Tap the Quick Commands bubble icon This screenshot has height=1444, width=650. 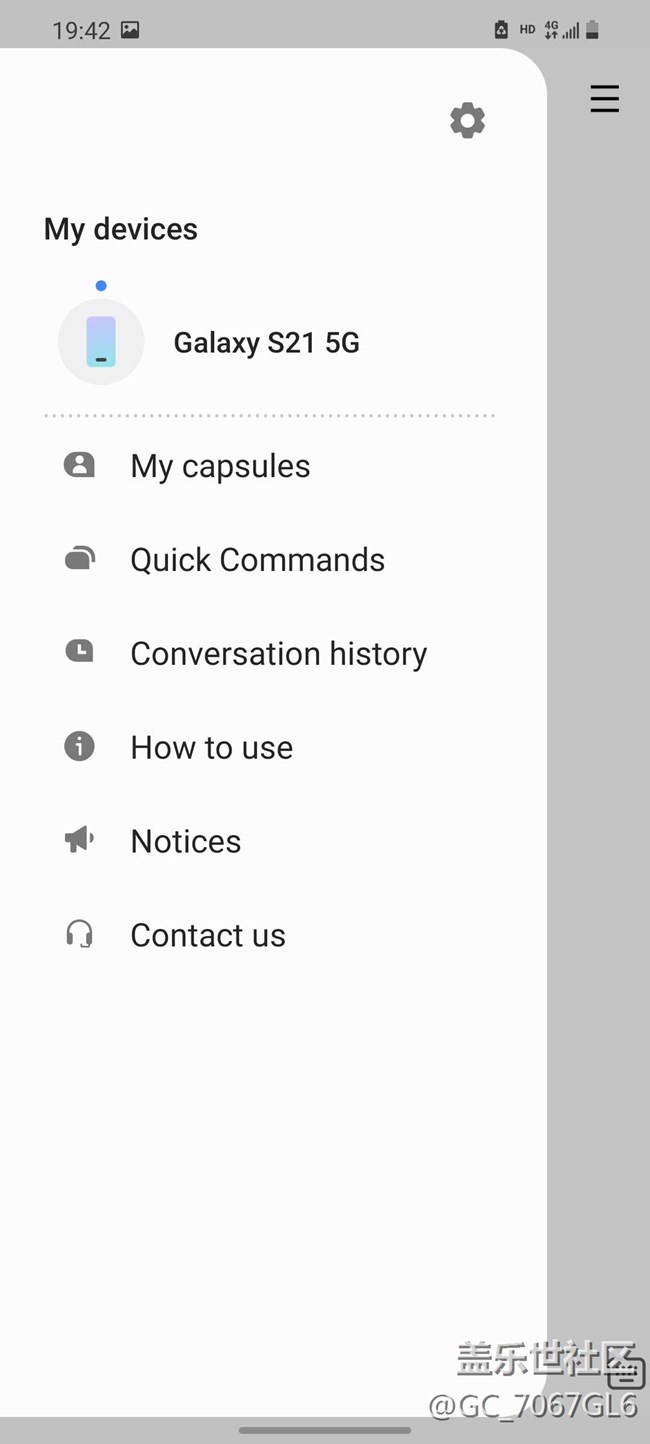(79, 559)
